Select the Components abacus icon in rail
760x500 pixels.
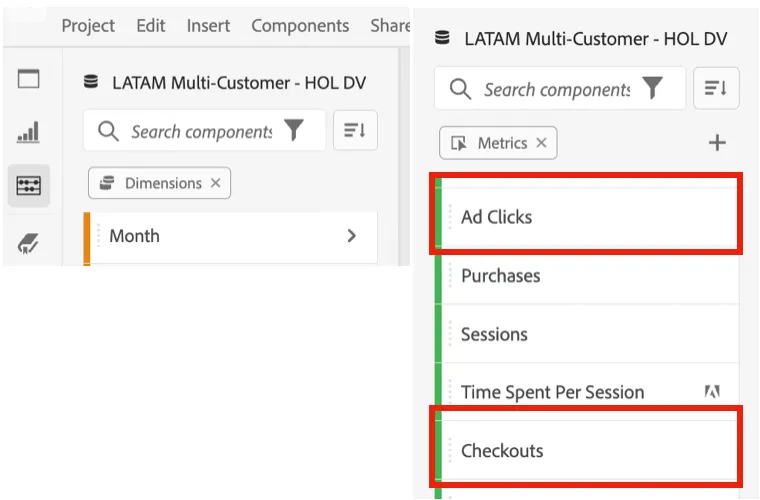coord(29,186)
